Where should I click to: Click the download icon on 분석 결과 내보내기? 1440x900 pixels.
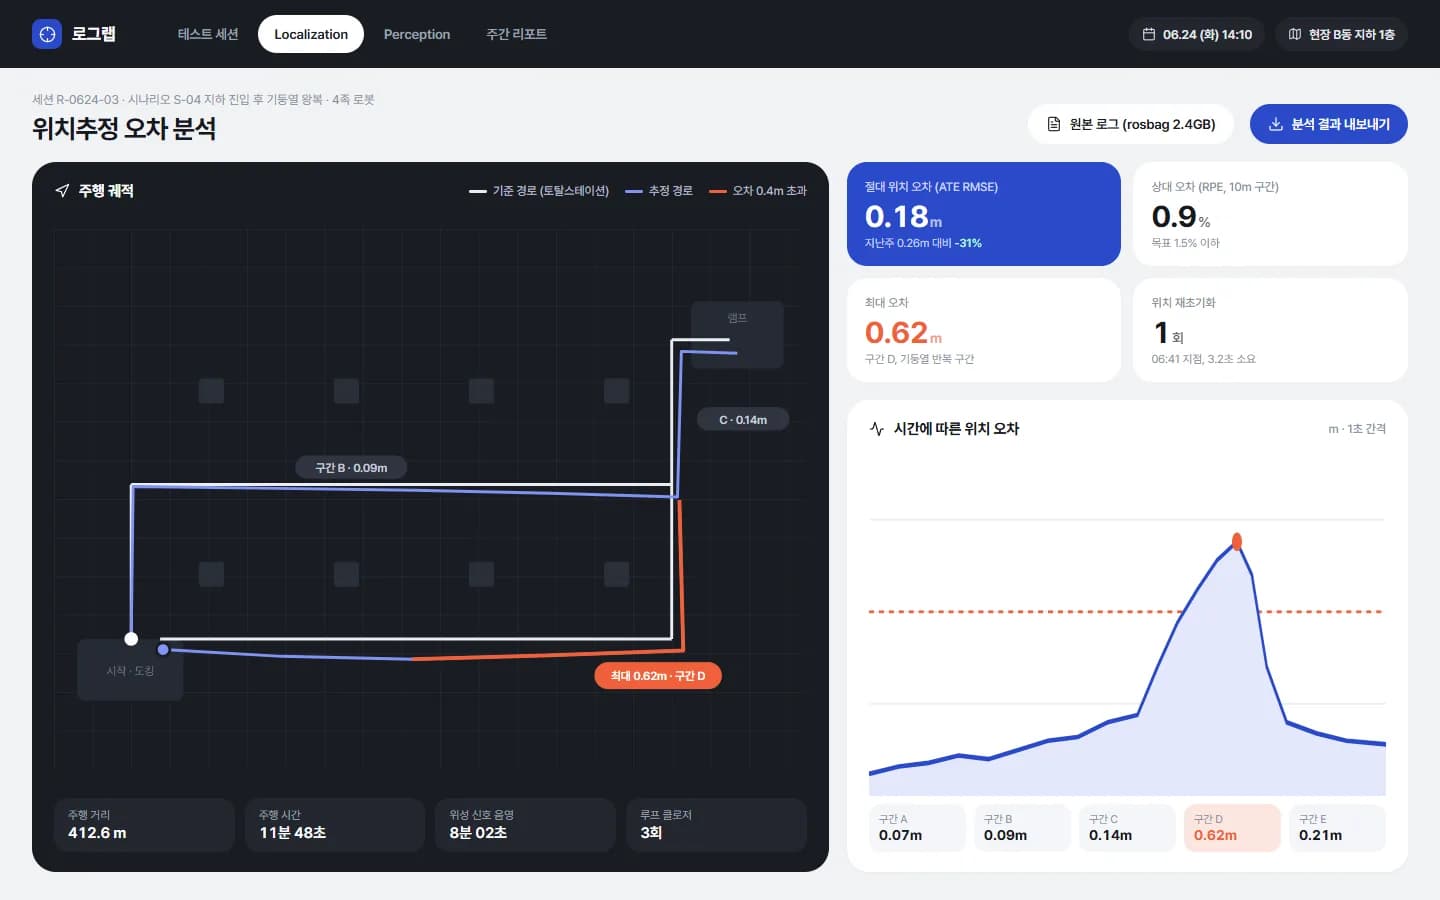1275,124
